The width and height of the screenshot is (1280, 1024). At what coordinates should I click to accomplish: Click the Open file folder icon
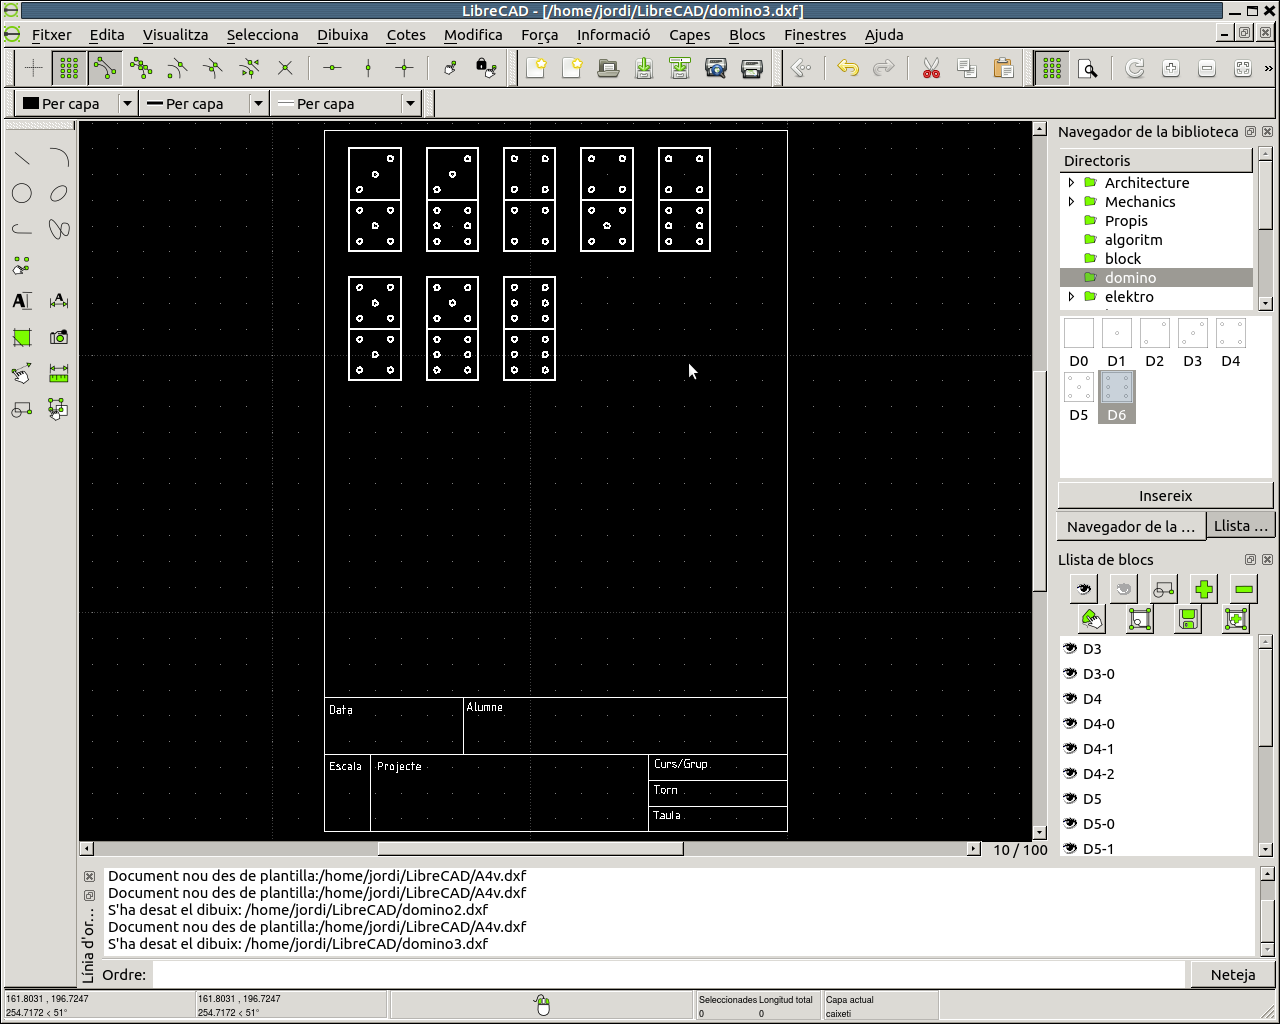coord(608,68)
